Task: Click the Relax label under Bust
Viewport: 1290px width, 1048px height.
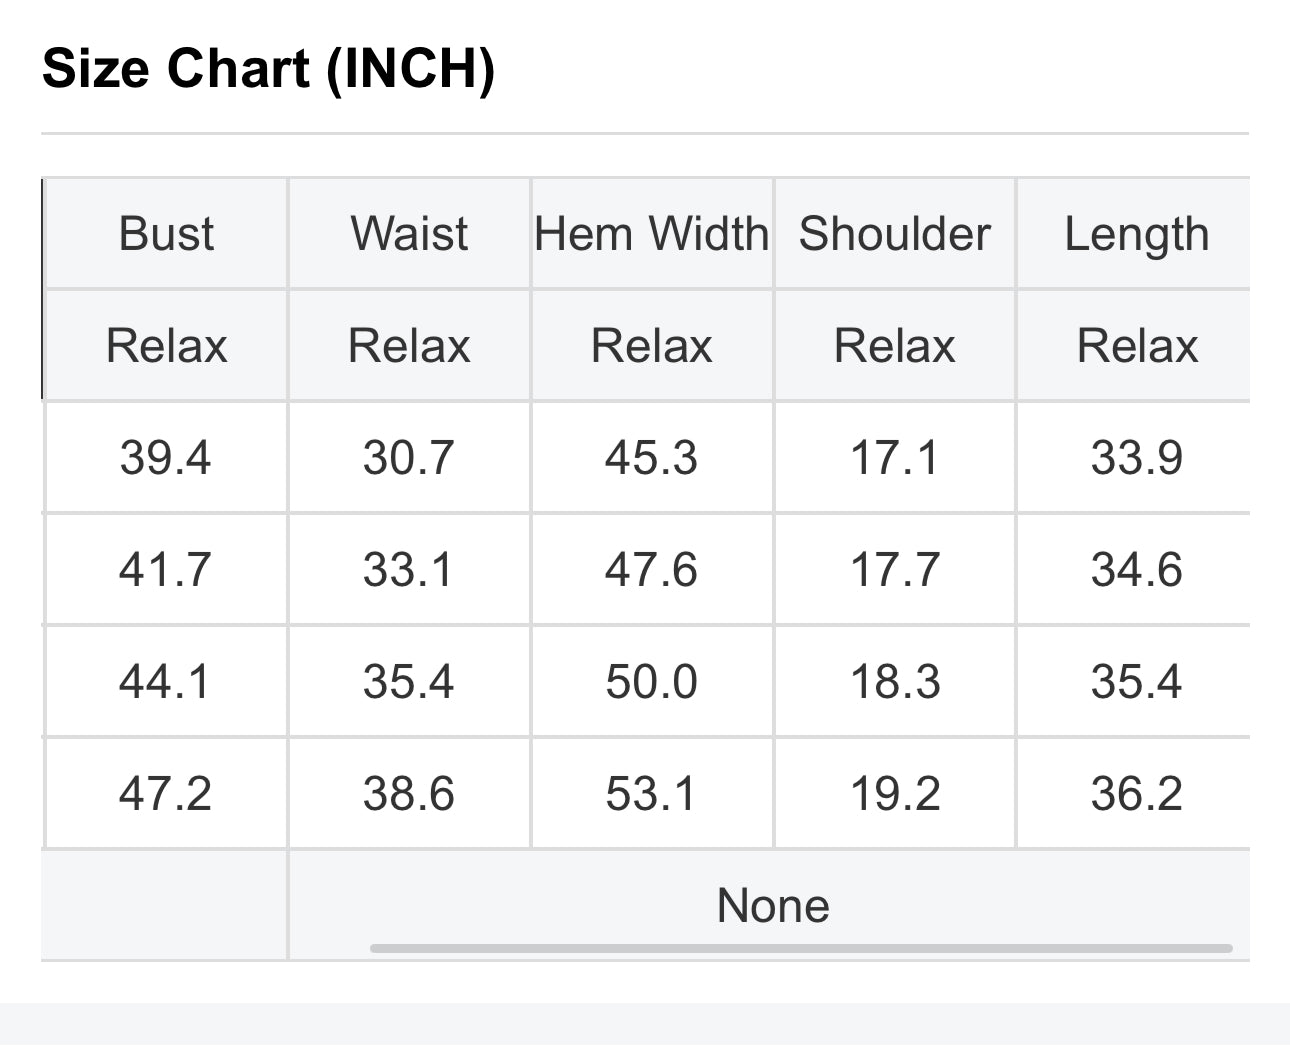Action: [x=166, y=346]
